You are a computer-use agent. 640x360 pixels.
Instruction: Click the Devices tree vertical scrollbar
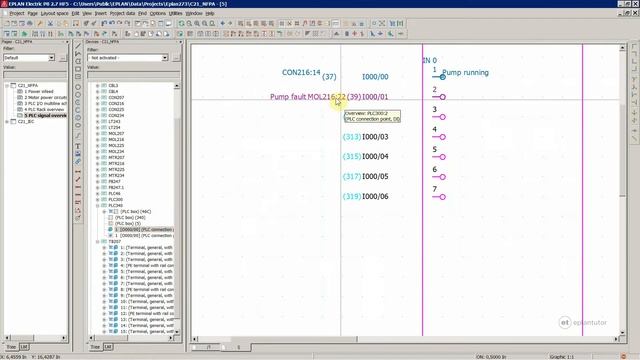coord(177,209)
